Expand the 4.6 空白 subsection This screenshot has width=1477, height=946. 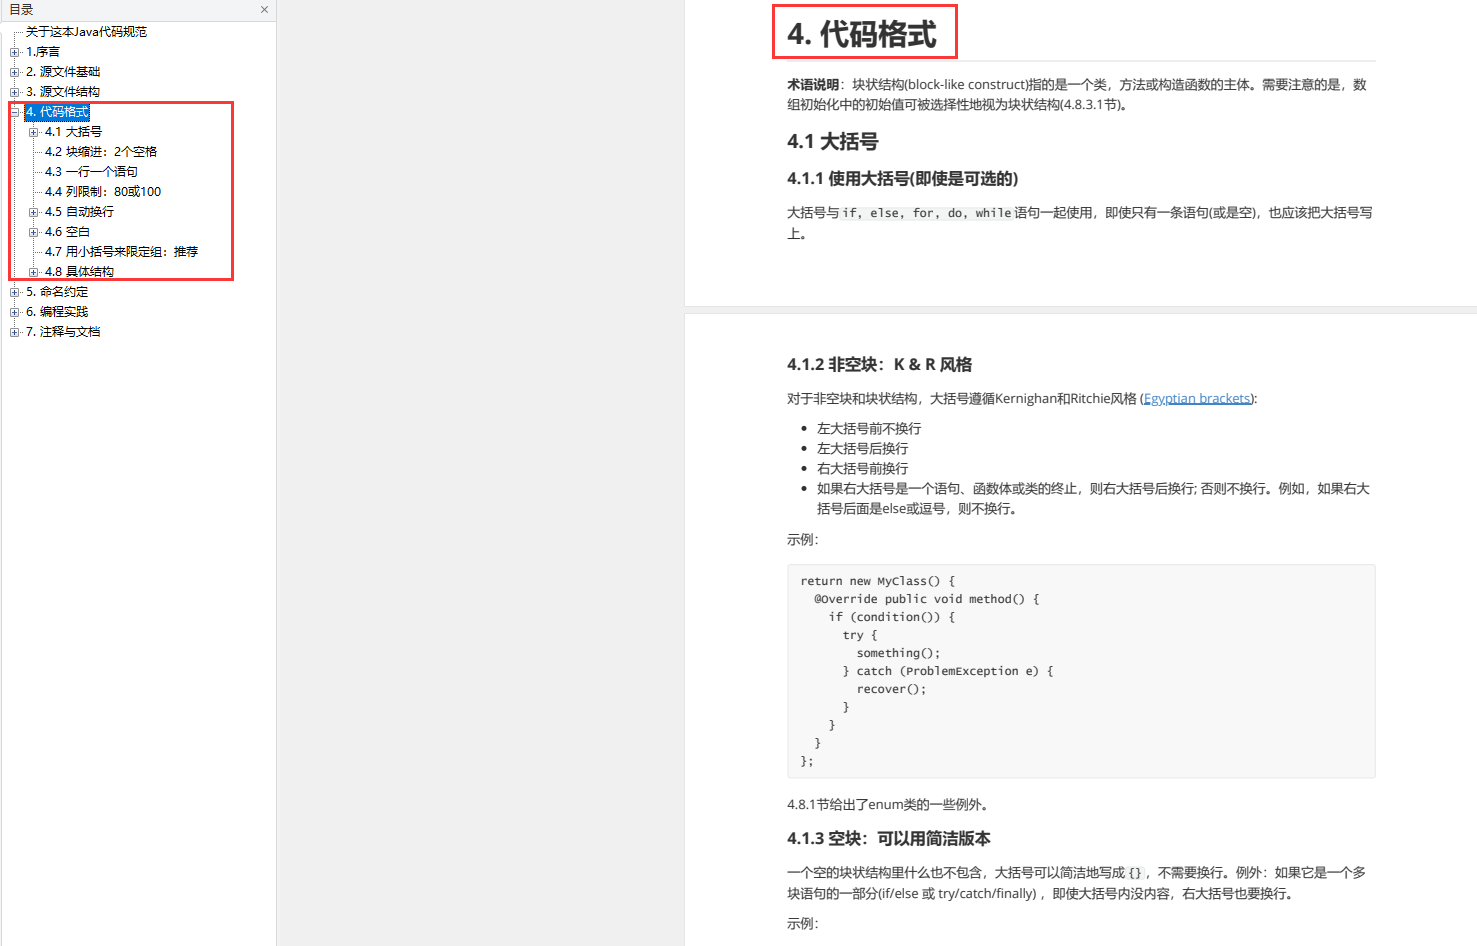(33, 232)
